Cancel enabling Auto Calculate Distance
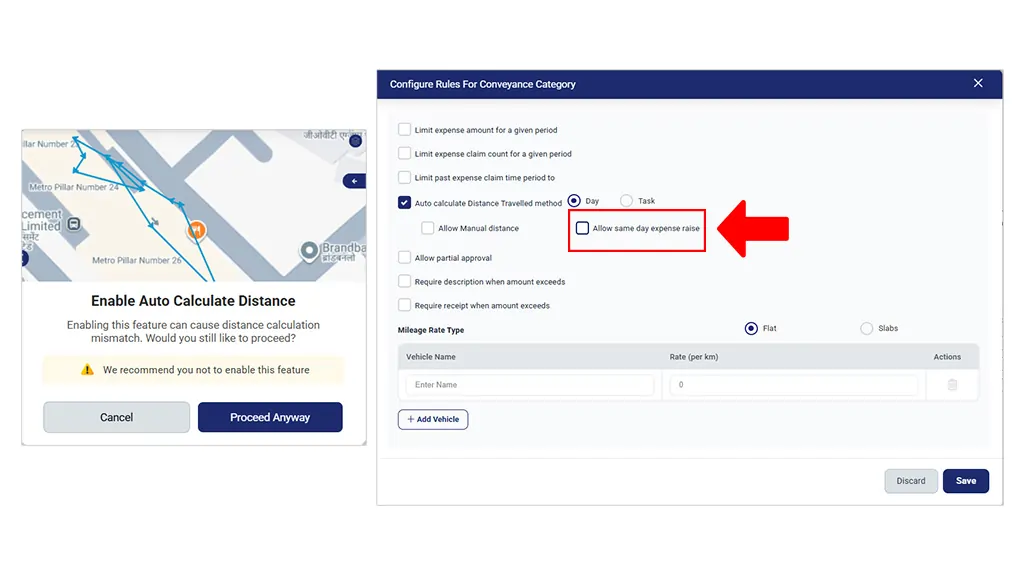 point(116,417)
